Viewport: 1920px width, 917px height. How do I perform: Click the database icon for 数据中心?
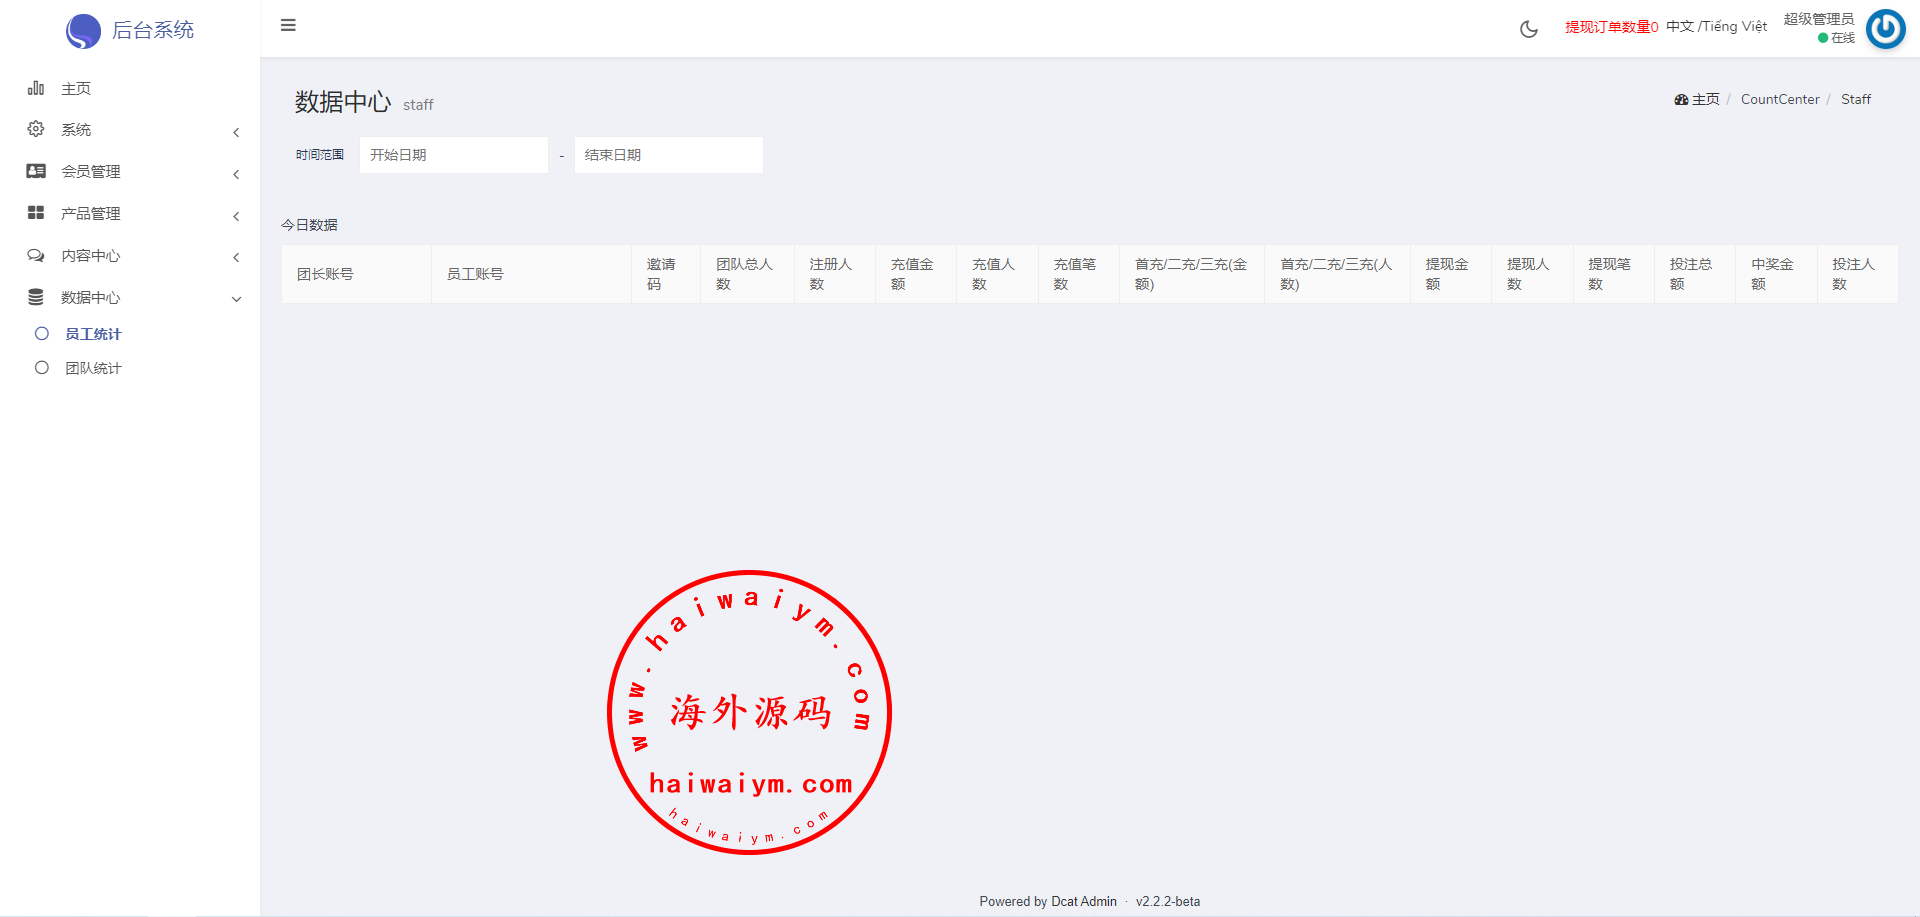click(x=36, y=297)
